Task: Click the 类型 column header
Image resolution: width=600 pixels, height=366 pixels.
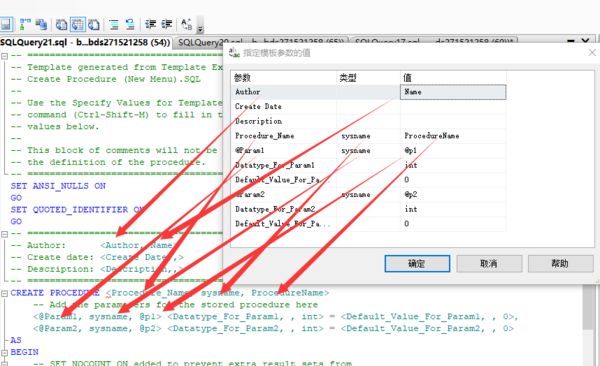Action: [368, 78]
